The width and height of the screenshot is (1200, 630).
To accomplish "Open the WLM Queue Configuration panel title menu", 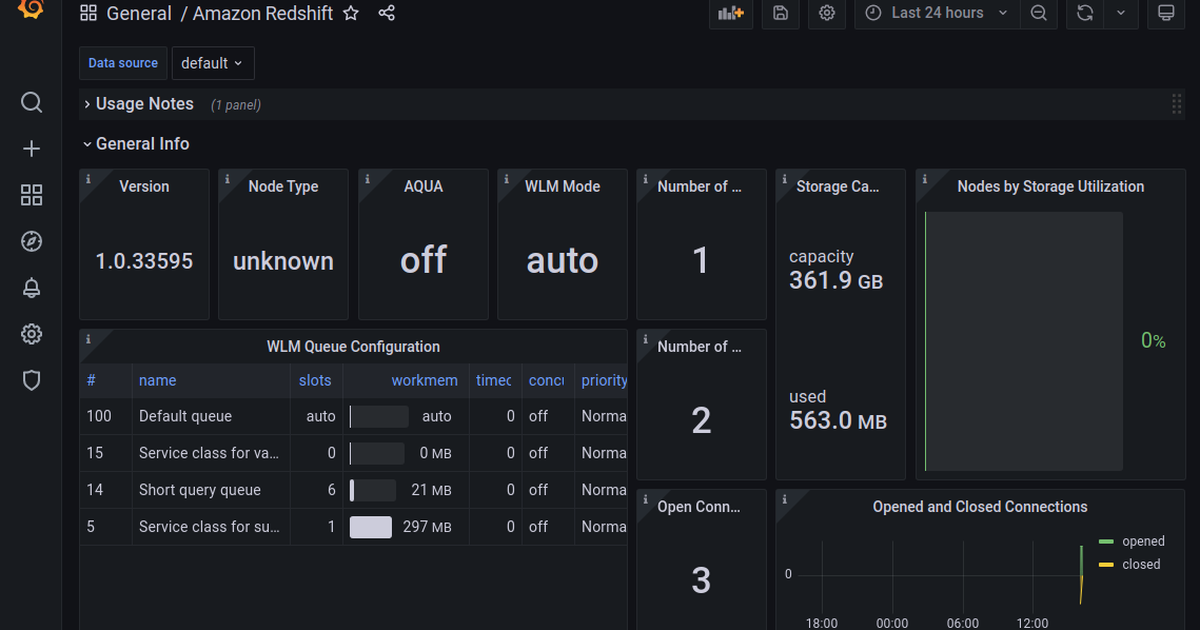I will pyautogui.click(x=353, y=347).
